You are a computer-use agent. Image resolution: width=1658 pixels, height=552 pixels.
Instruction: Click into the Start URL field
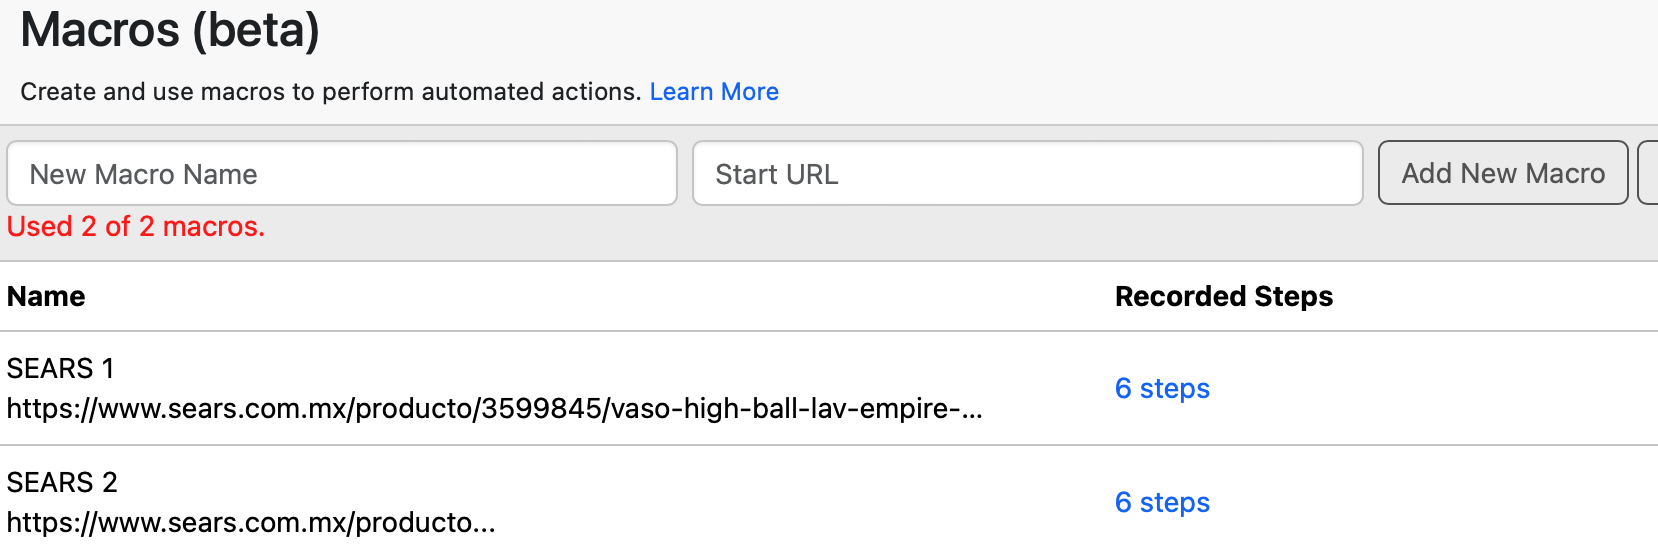click(x=1028, y=173)
